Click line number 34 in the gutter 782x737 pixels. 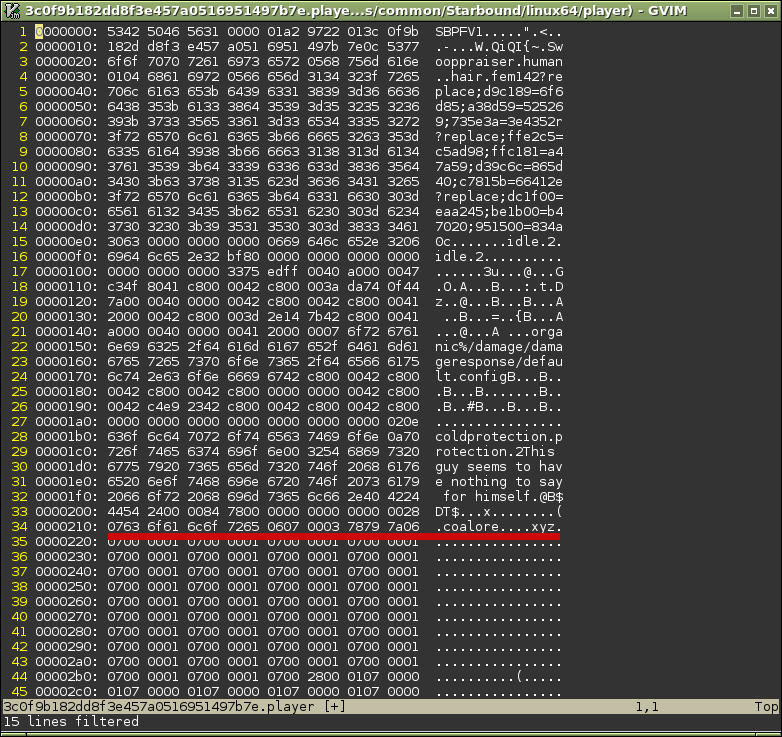[18, 527]
